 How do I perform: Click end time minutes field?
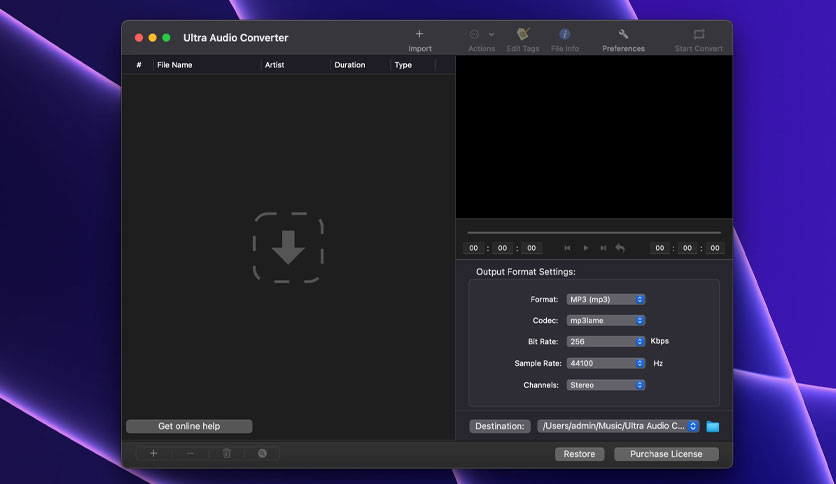click(x=688, y=248)
